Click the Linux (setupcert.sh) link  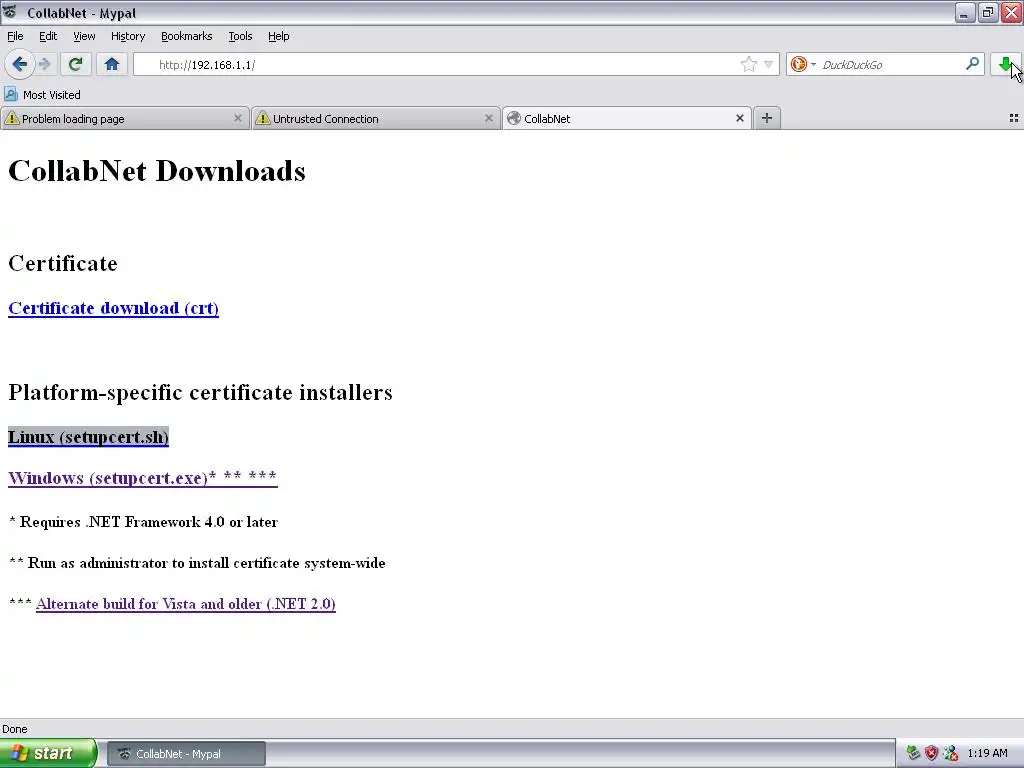[x=88, y=437]
